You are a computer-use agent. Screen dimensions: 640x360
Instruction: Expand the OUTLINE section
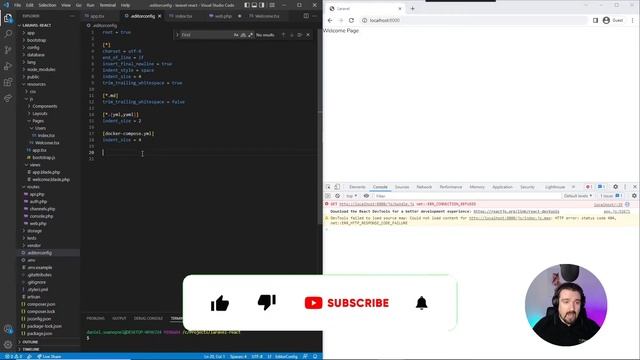pyautogui.click(x=29, y=342)
